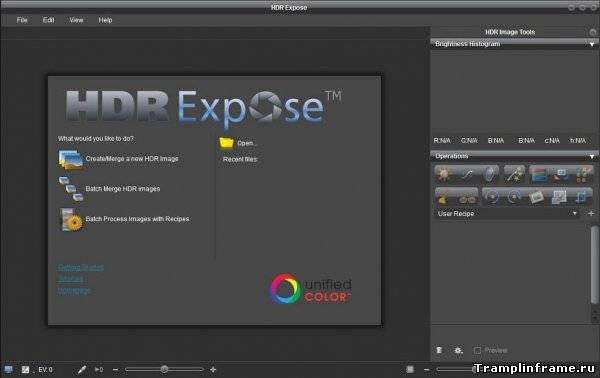Open the Getting Started link
The image size is (600, 378).
click(x=81, y=267)
